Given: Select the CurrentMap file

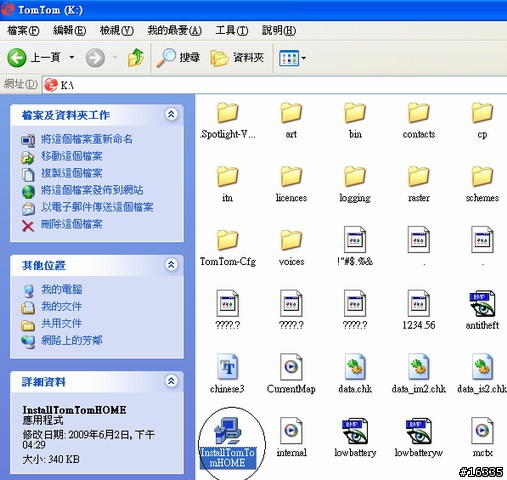Looking at the screenshot, I should pyautogui.click(x=291, y=367).
